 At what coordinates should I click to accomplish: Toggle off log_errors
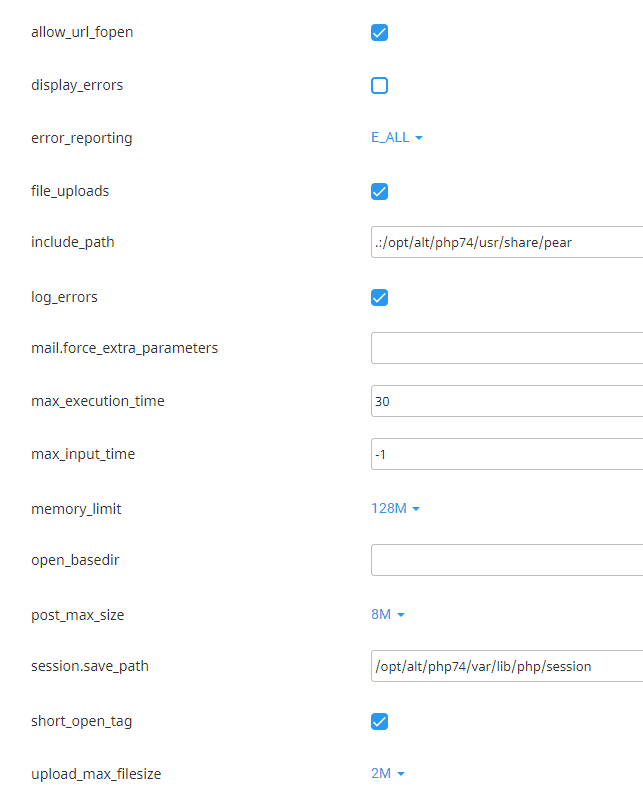coord(379,297)
